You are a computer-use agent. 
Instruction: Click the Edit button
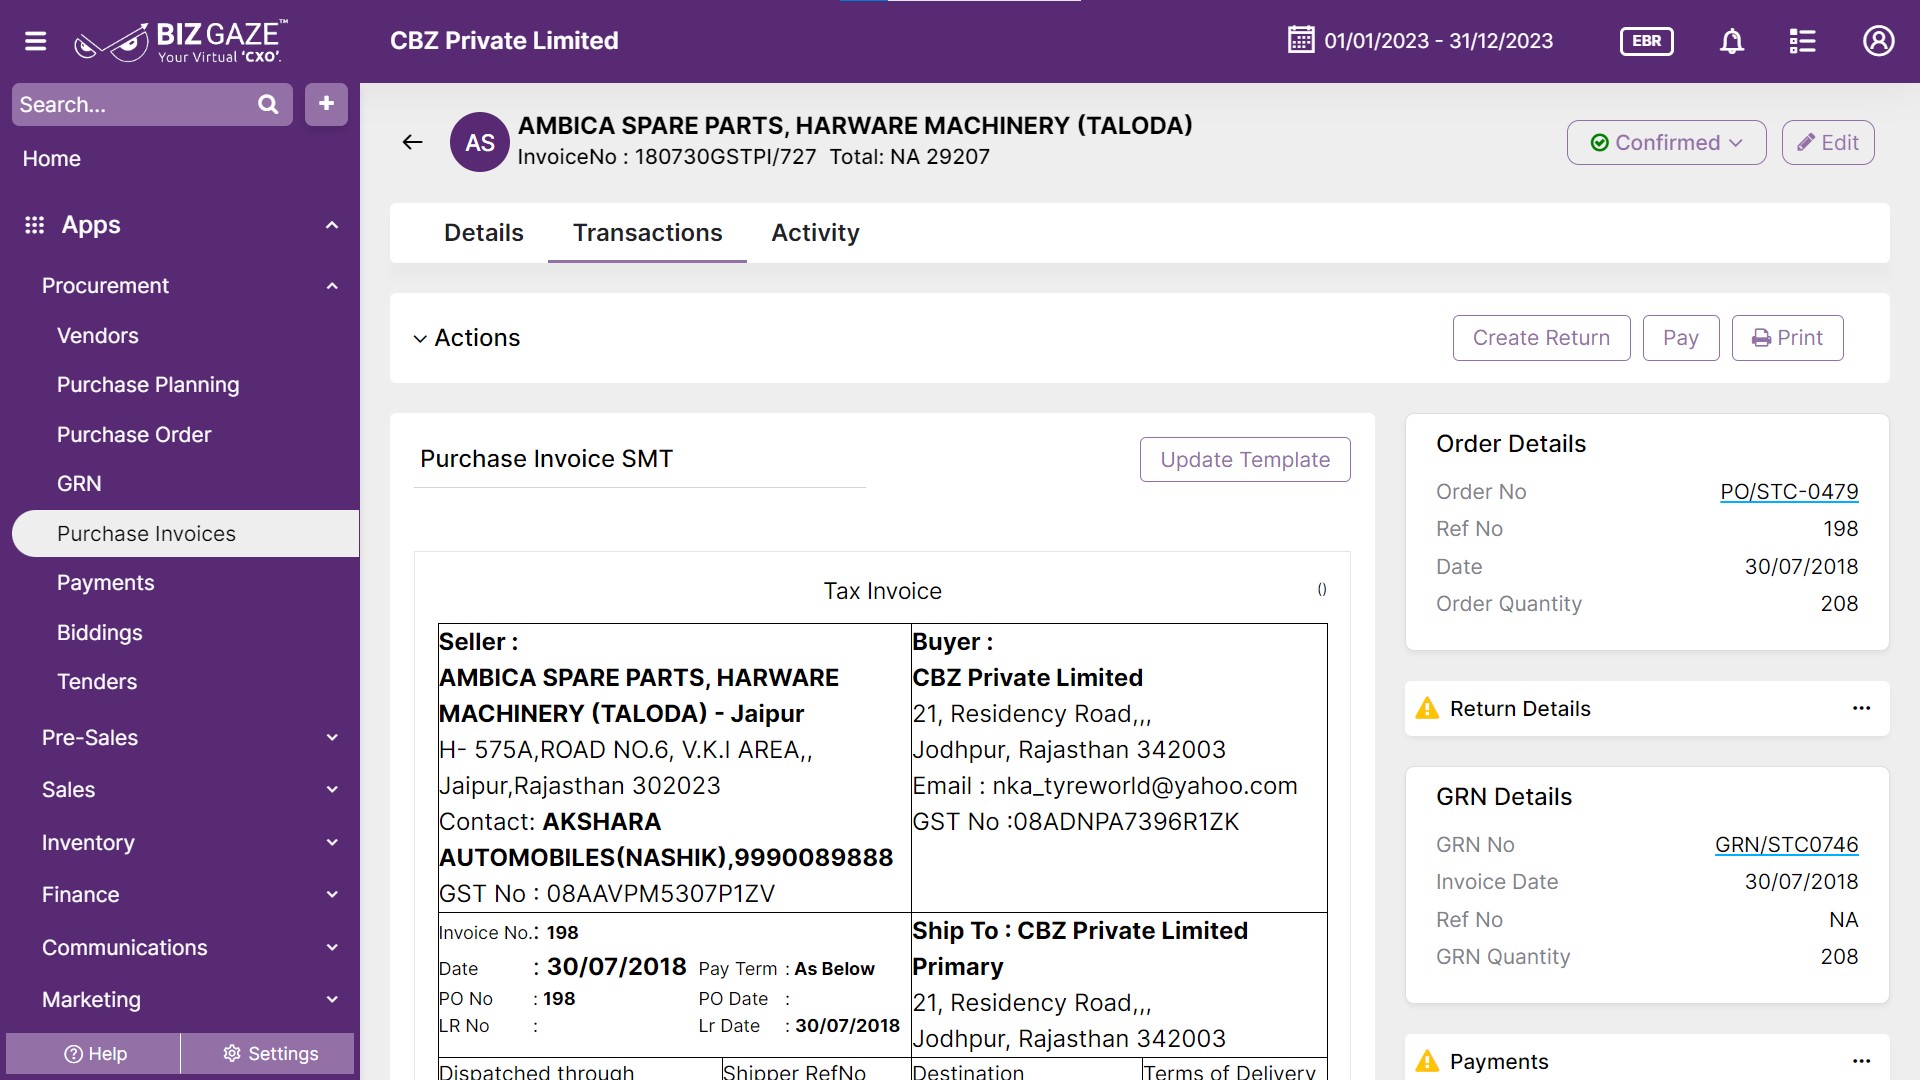(1827, 142)
